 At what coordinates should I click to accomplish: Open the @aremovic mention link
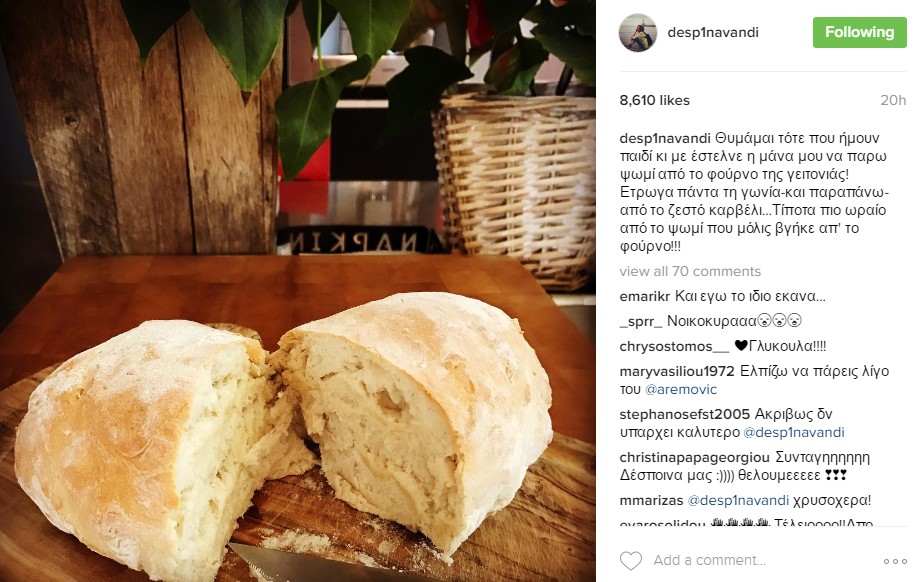point(681,389)
